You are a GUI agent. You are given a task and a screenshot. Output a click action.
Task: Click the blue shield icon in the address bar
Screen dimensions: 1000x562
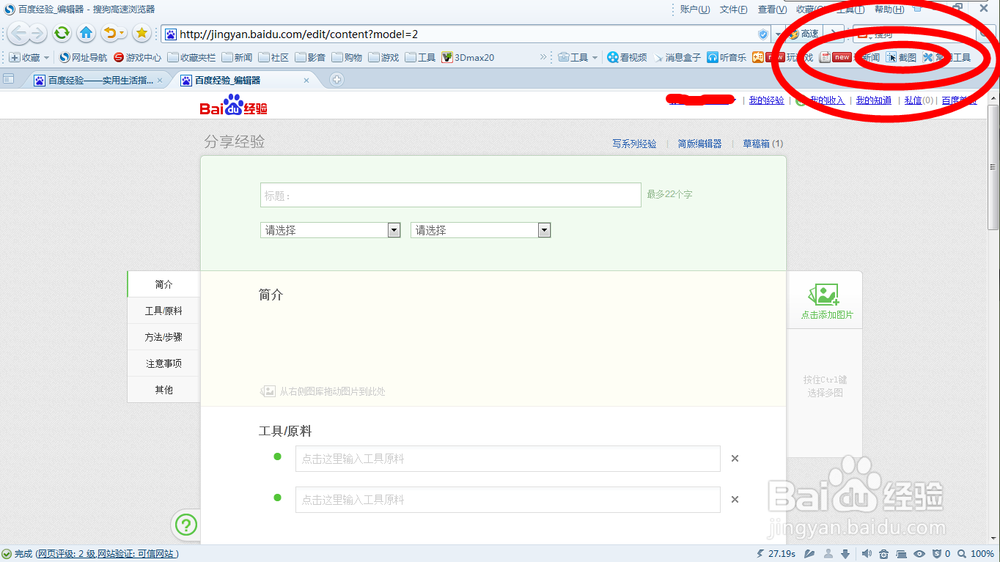[763, 34]
